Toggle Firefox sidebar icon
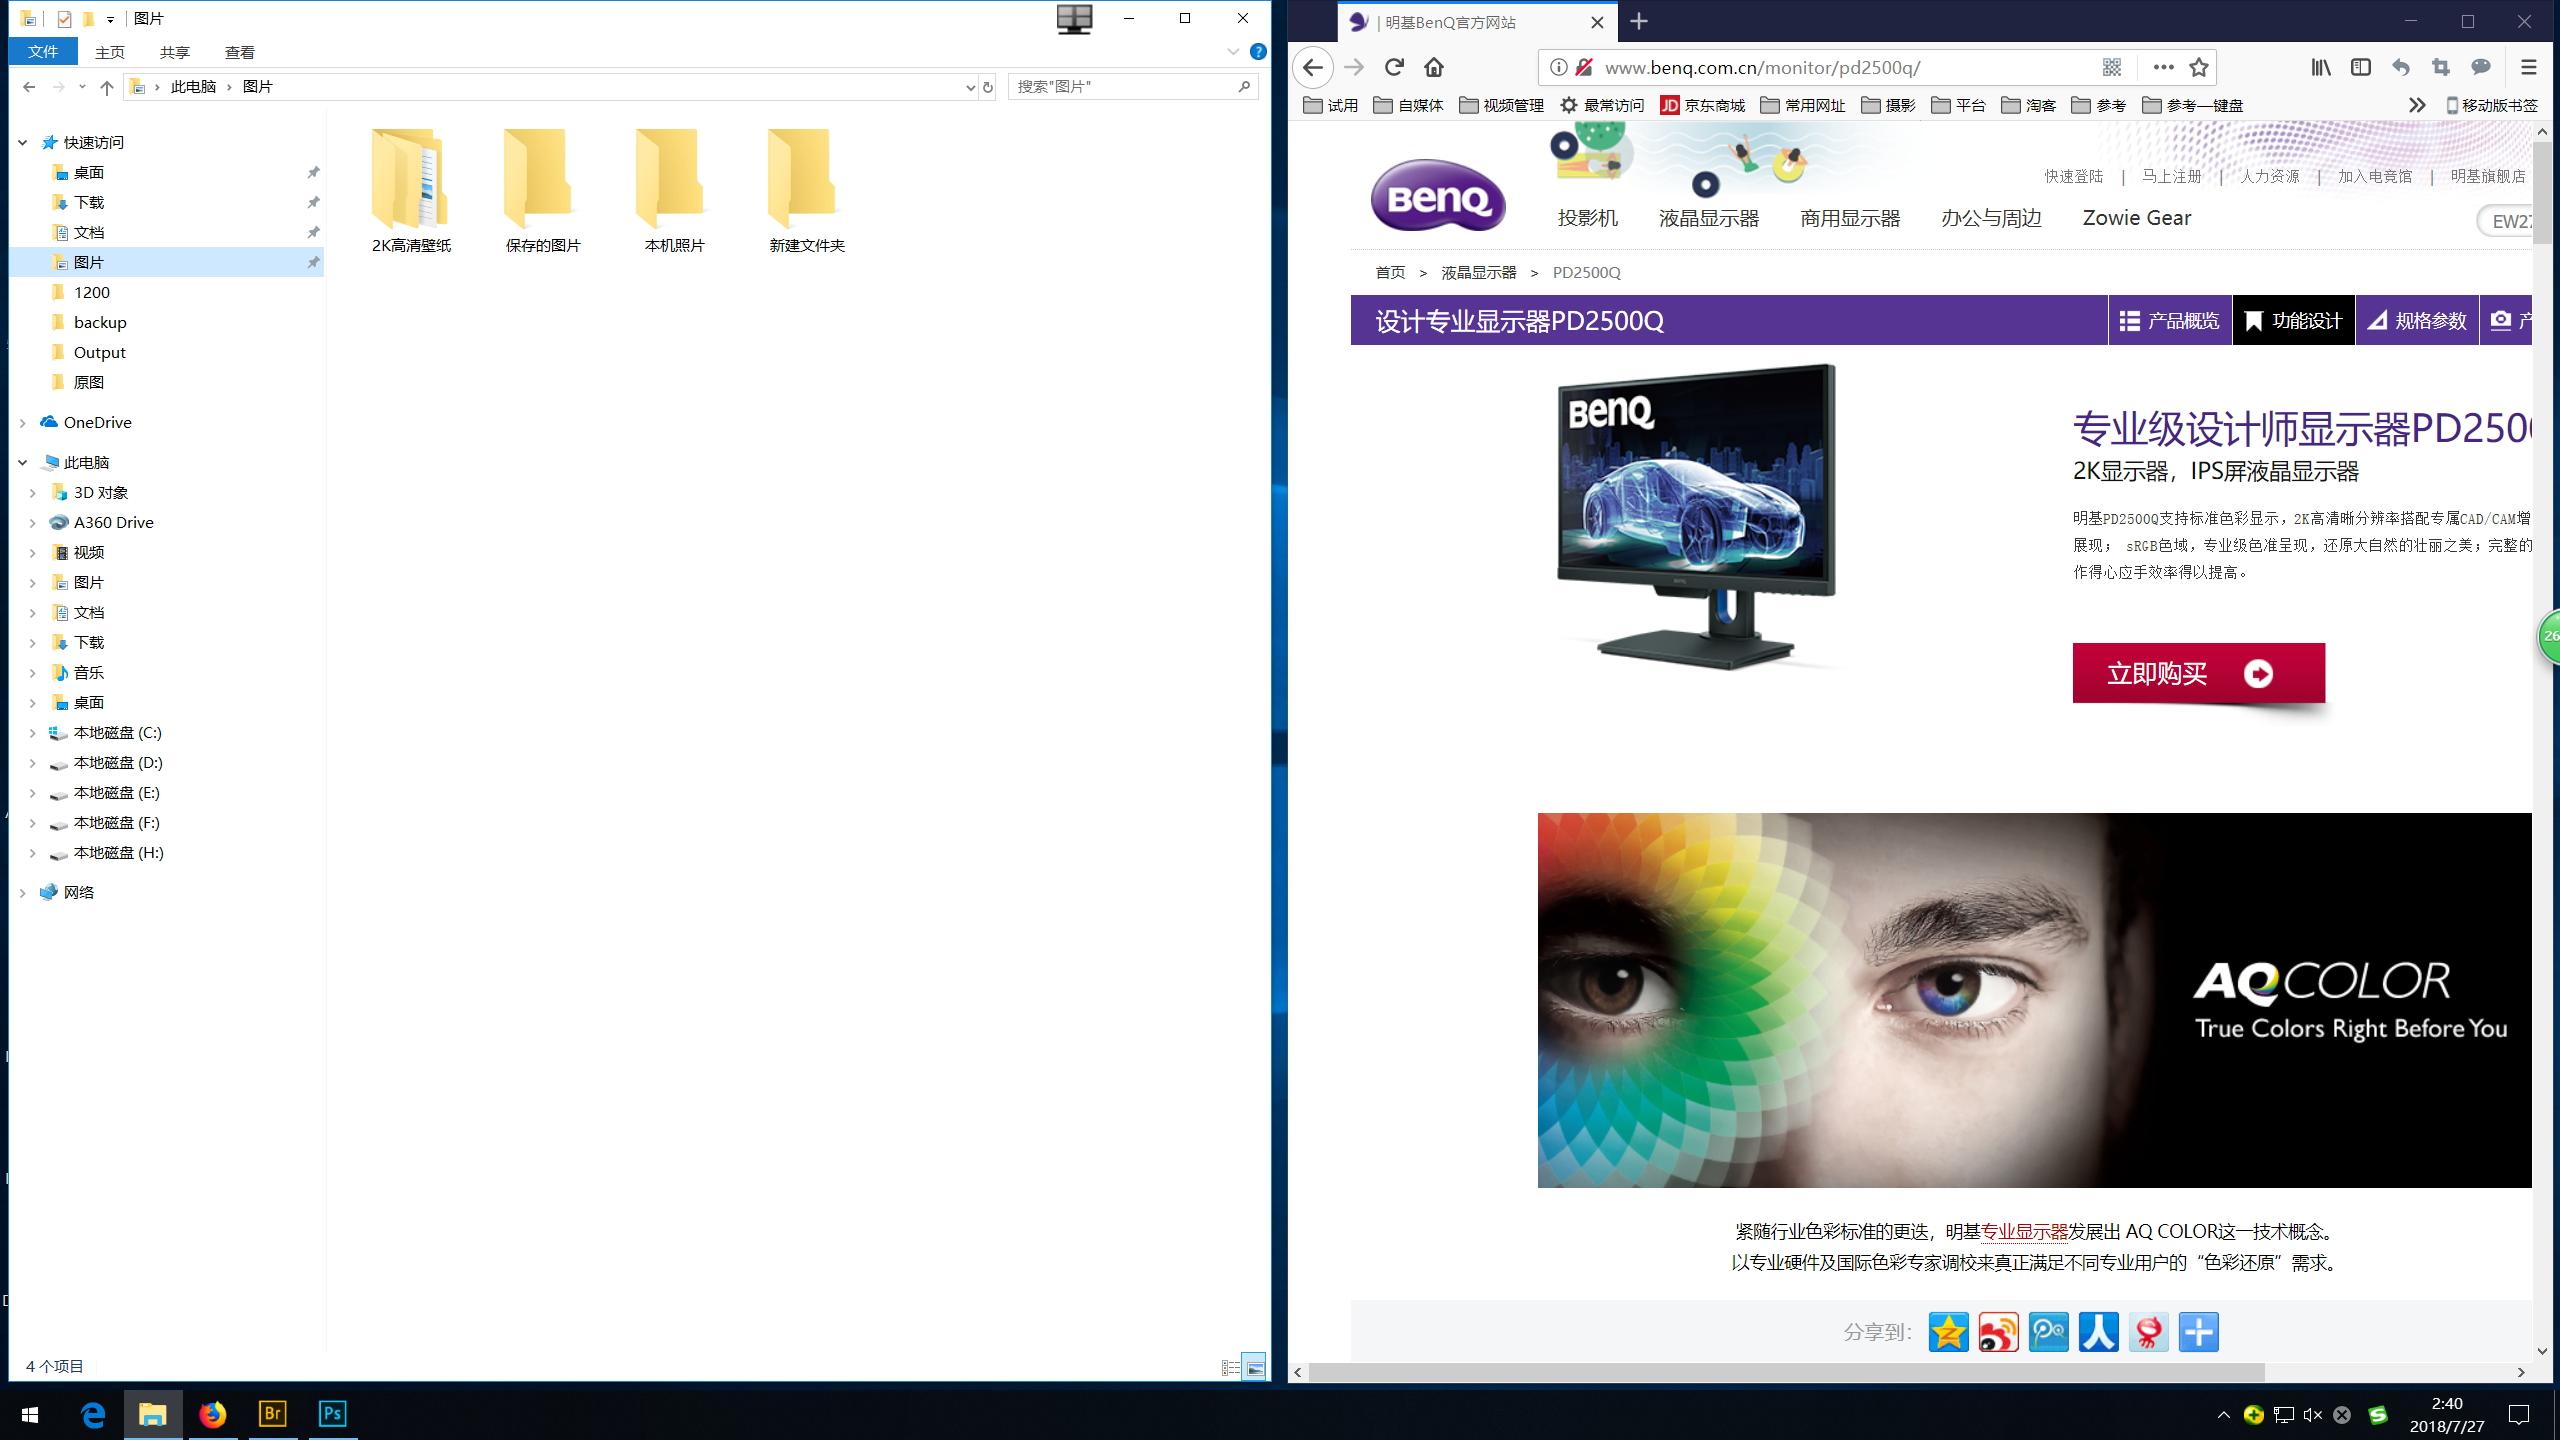The image size is (2560, 1440). 2361,67
